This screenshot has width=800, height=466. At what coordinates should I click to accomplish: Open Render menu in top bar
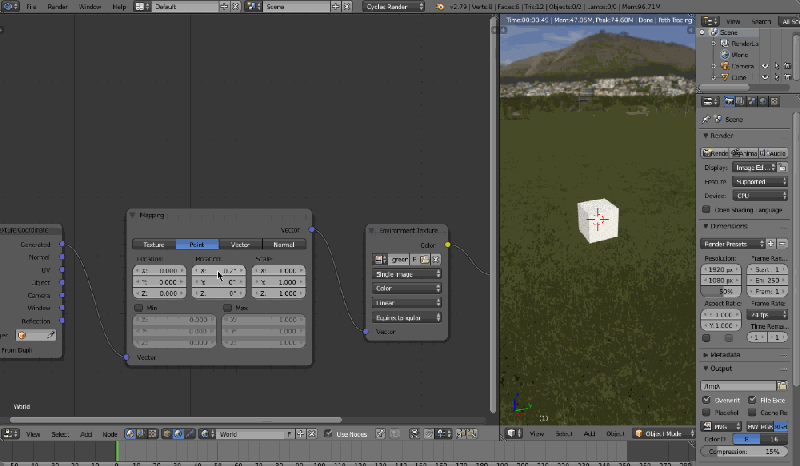point(58,7)
